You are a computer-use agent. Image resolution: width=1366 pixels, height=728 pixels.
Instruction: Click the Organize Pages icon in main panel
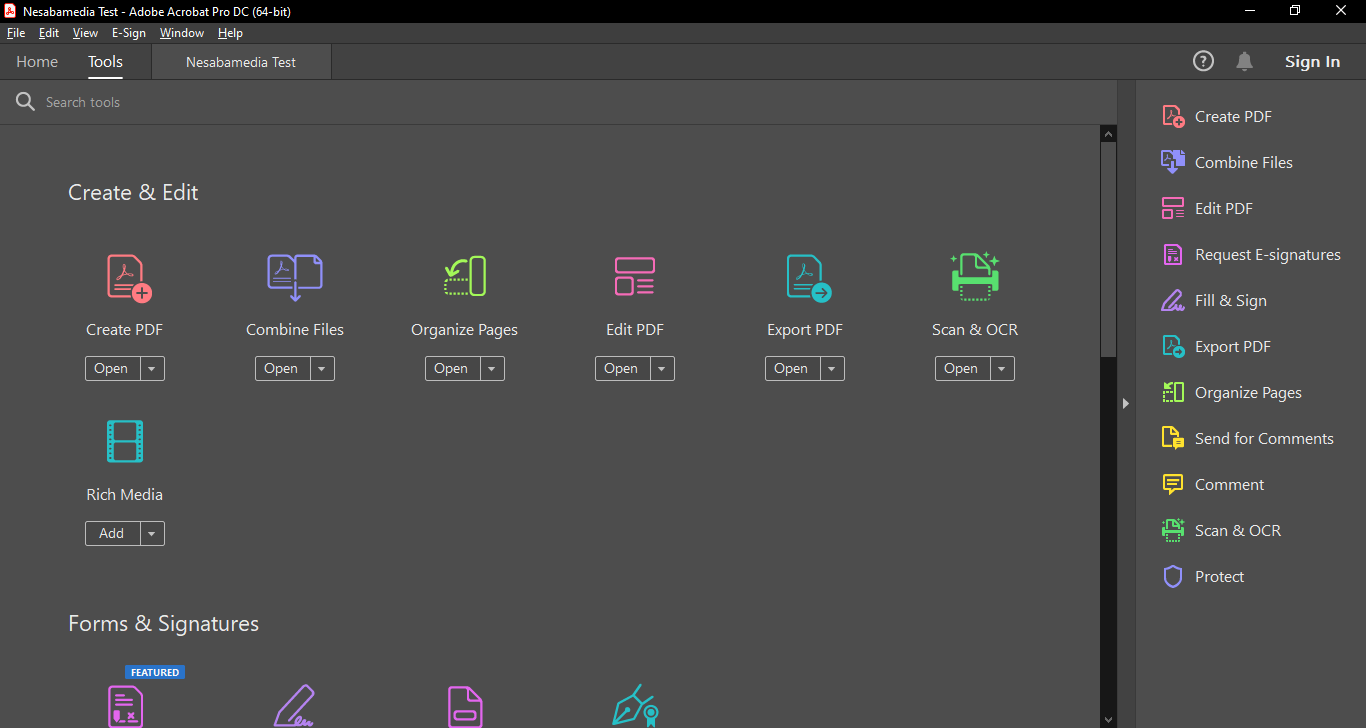pos(464,277)
